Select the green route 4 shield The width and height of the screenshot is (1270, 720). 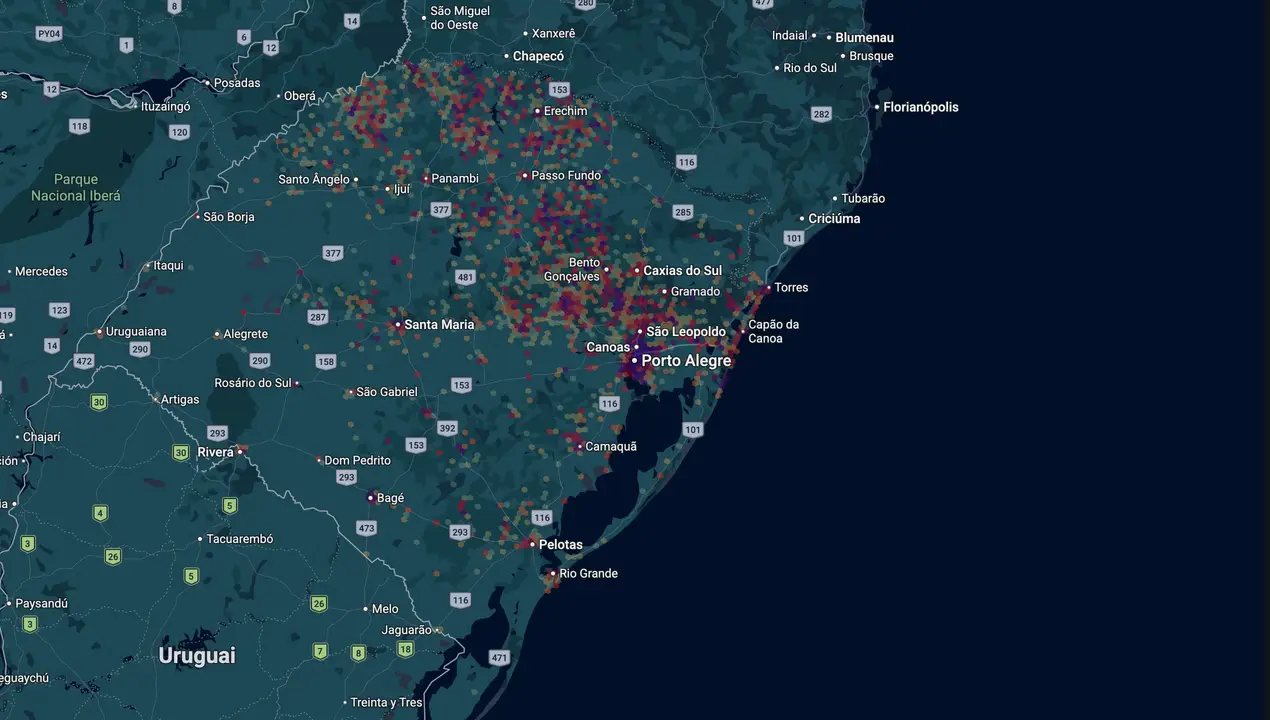tap(100, 513)
